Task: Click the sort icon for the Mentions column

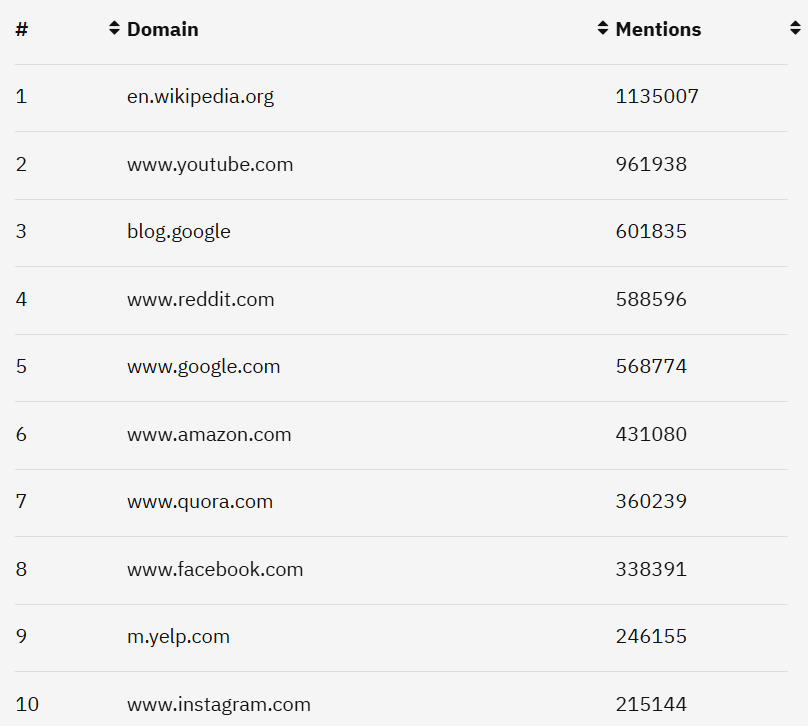Action: (794, 29)
